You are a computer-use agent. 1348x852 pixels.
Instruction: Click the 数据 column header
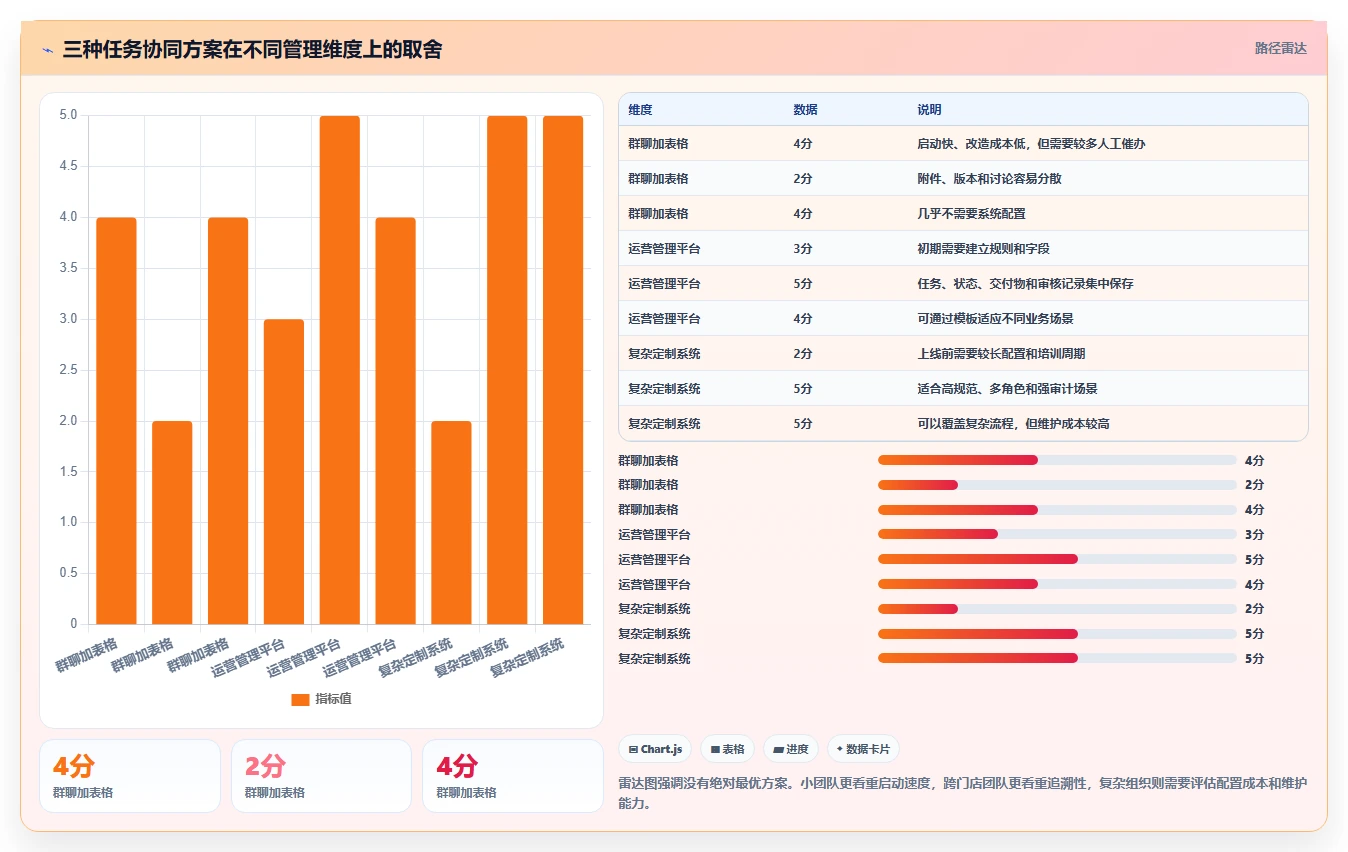click(x=805, y=110)
